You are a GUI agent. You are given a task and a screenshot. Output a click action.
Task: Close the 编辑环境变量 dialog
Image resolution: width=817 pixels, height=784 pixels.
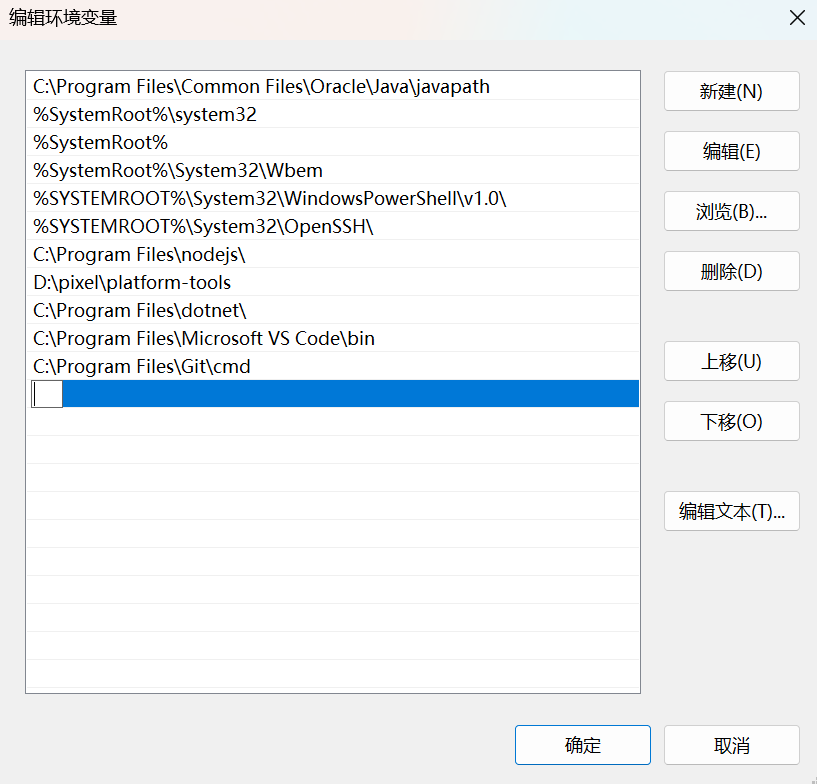pos(797,18)
